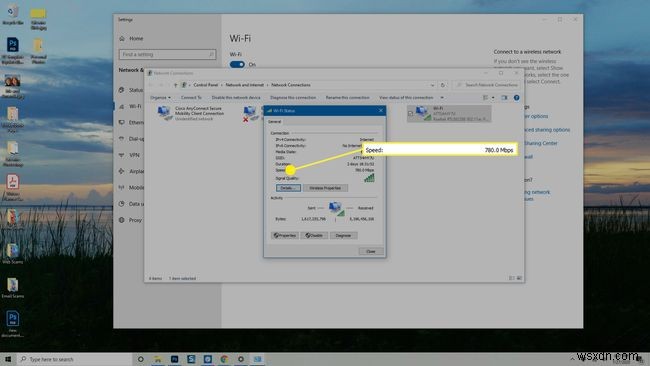Click refresh icon in address bar

442,85
